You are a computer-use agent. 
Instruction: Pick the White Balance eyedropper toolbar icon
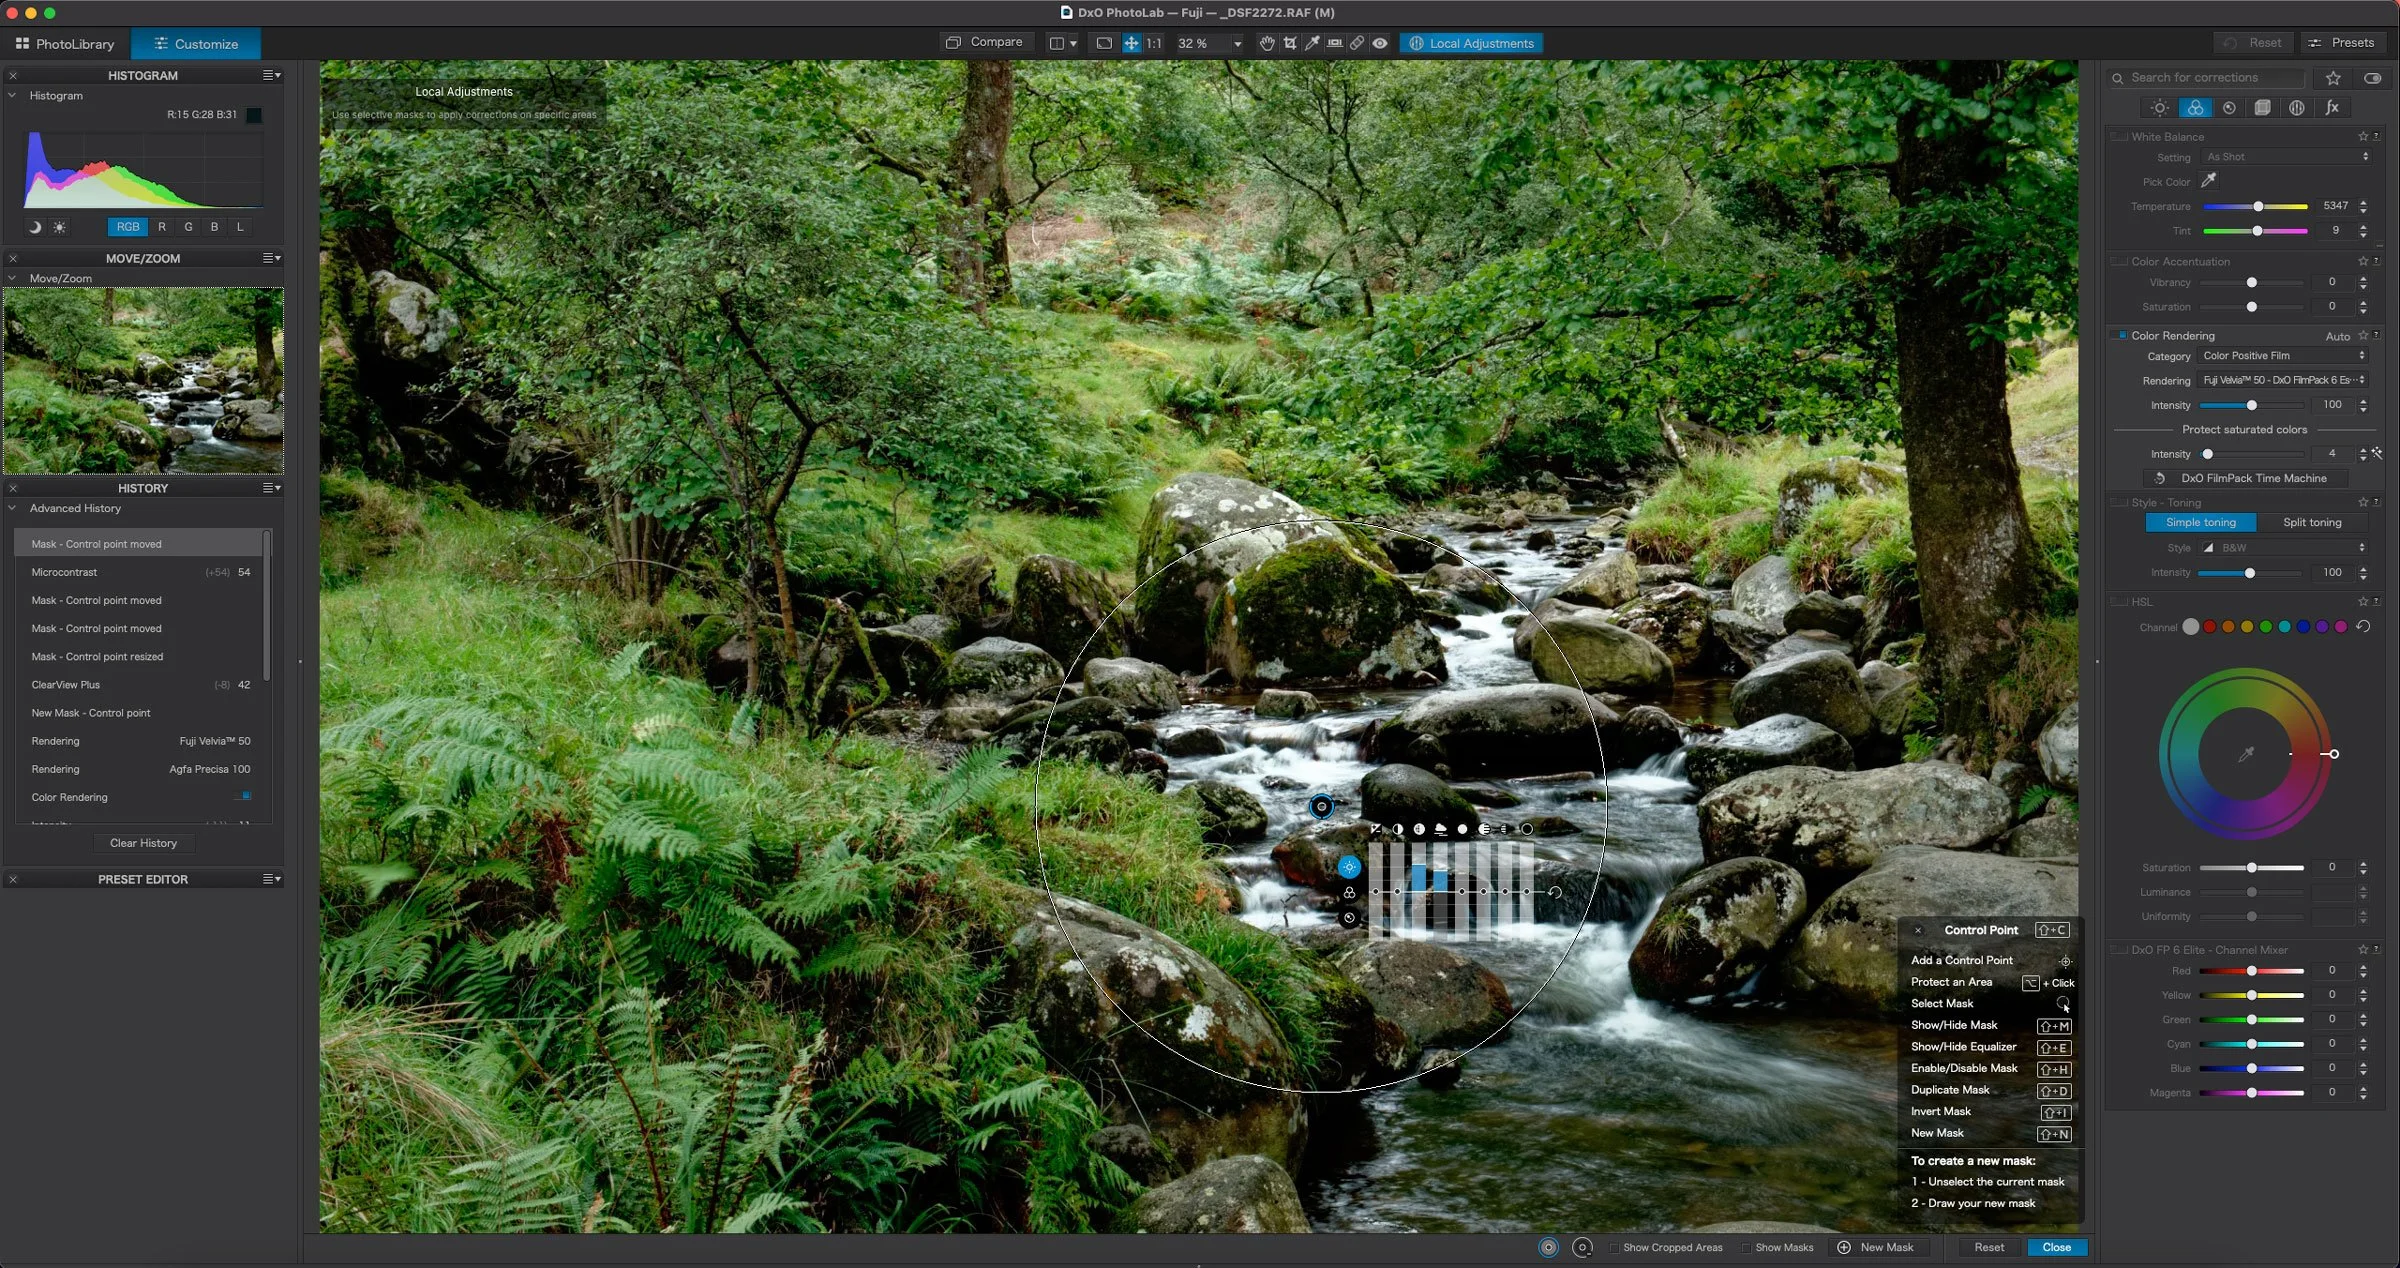[1312, 43]
